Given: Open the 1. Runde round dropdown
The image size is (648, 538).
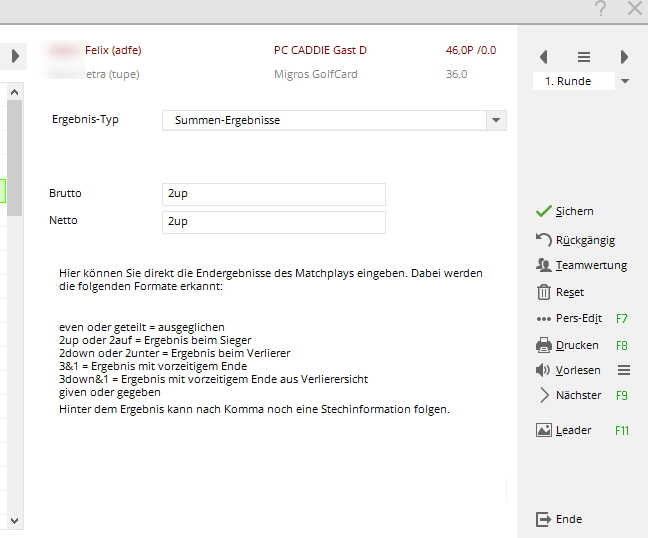Looking at the screenshot, I should point(625,81).
